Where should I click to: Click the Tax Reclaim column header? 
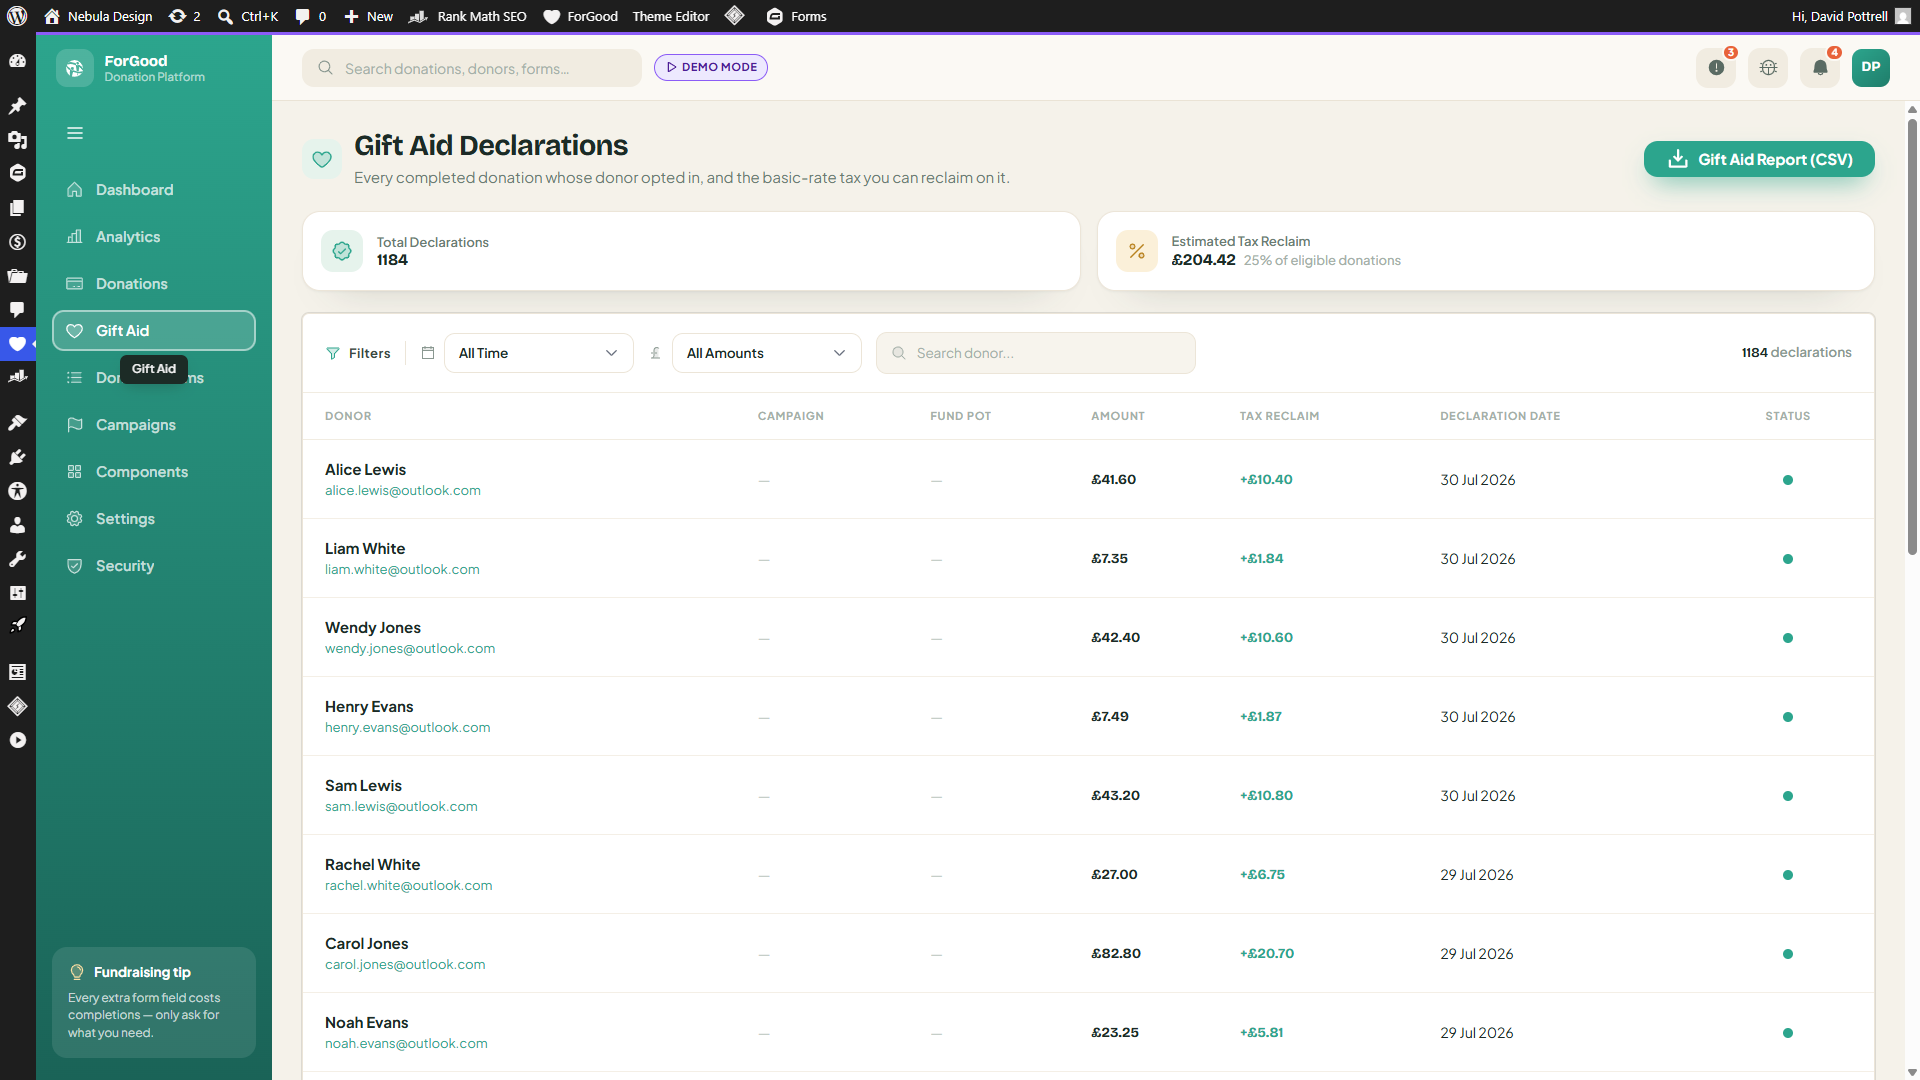[x=1279, y=416]
